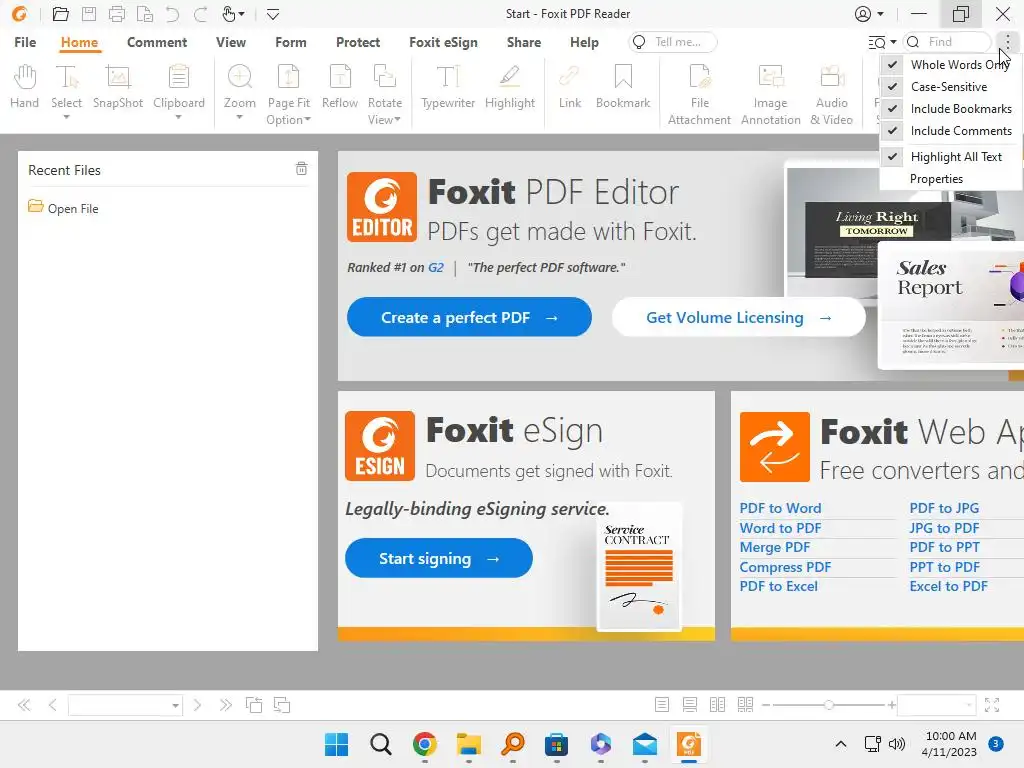Choose the SnapShot tool
The height and width of the screenshot is (768, 1024).
point(118,87)
